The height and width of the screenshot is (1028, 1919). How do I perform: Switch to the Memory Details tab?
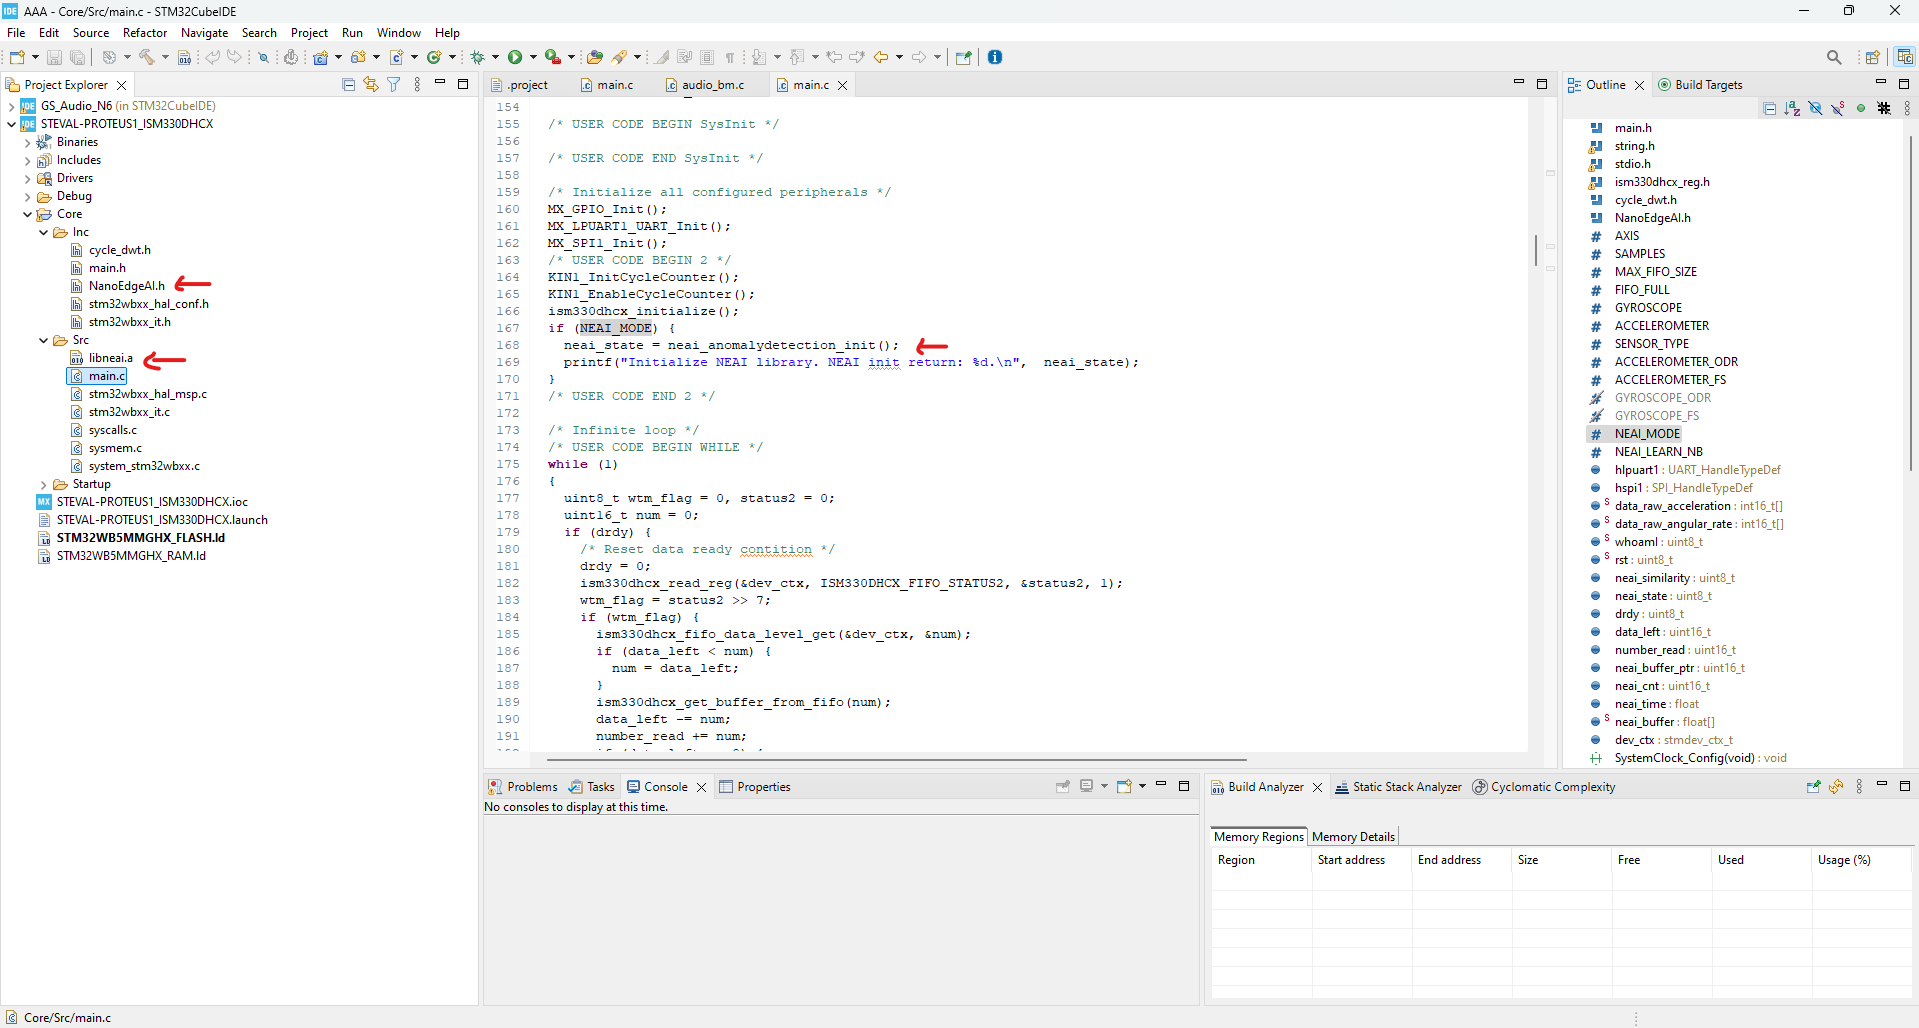coord(1352,837)
